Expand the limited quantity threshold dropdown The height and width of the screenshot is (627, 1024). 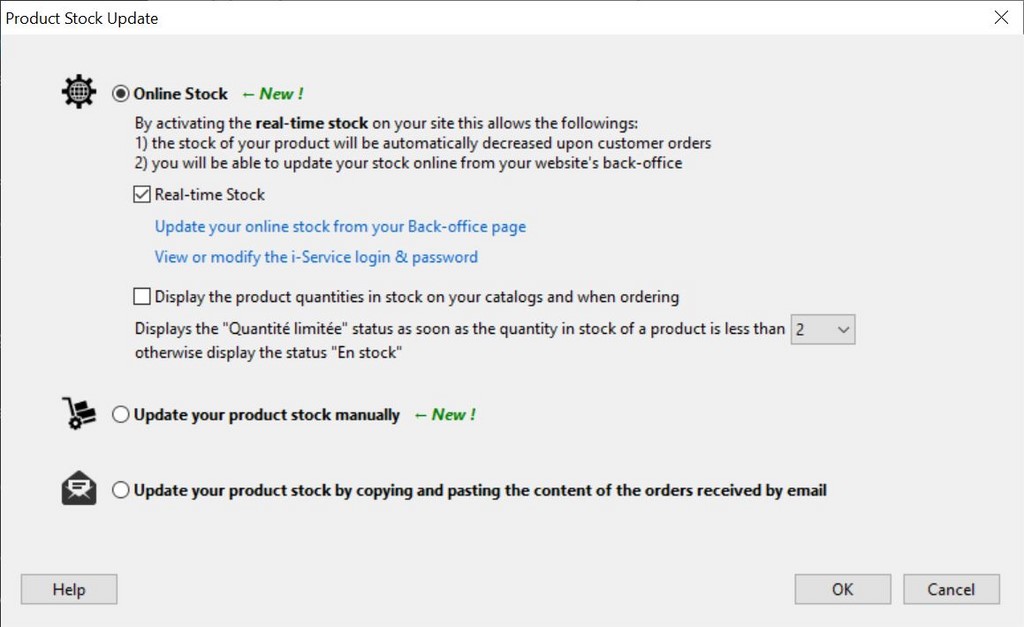tap(842, 329)
